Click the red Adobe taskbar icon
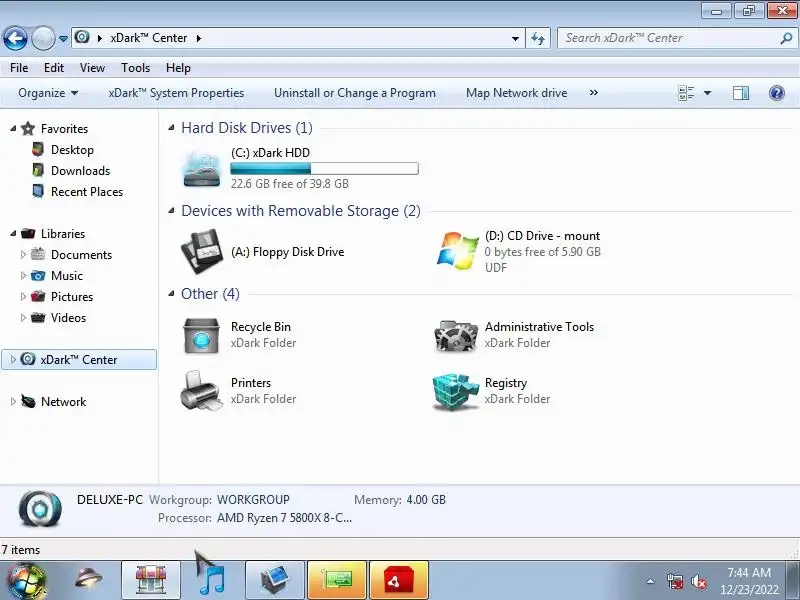Screen dimensions: 800x600 398,580
